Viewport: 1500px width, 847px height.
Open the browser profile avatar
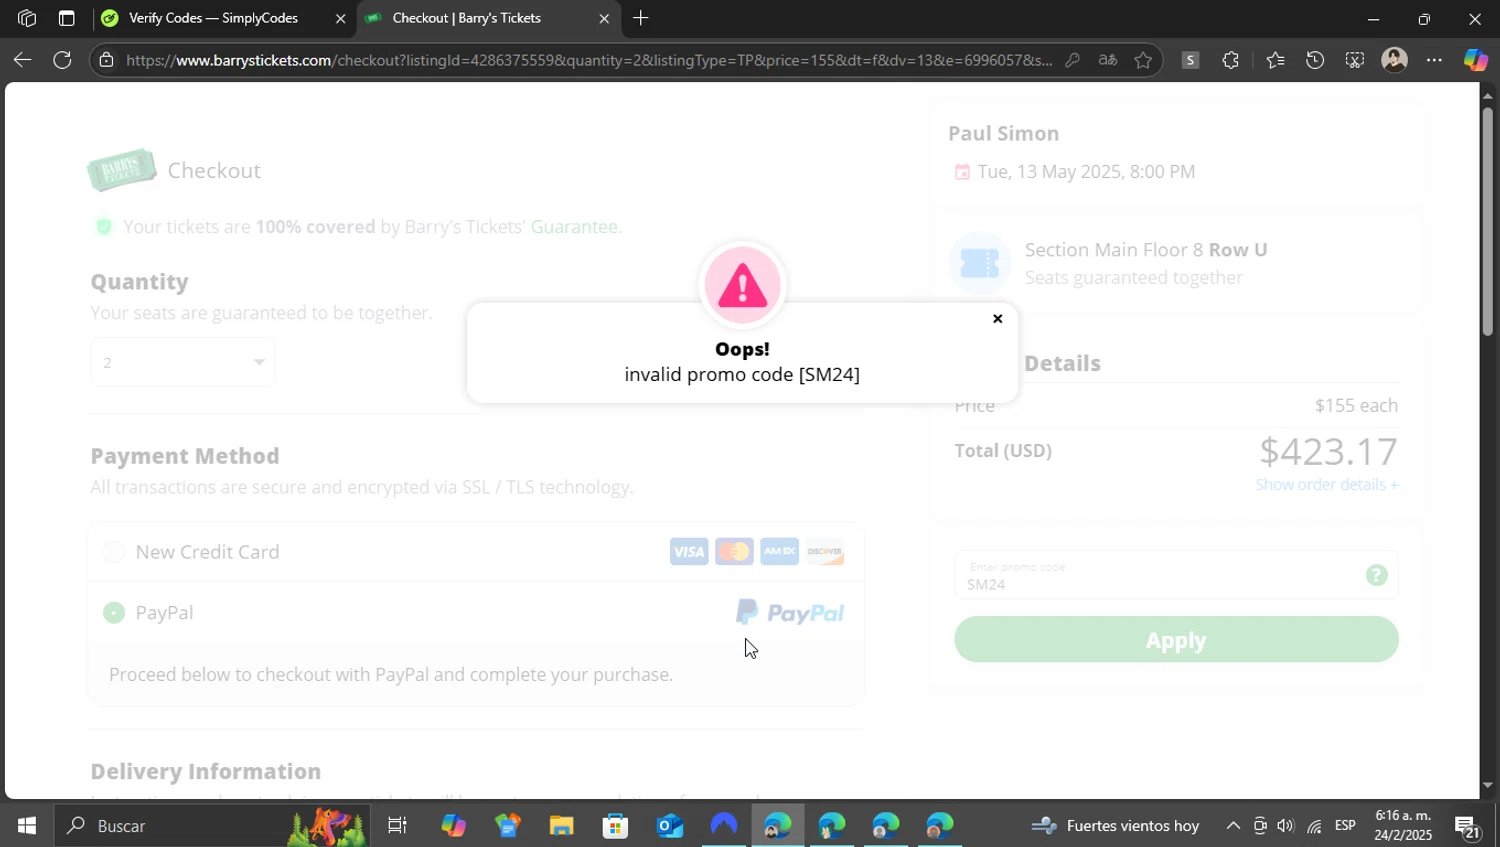pos(1395,60)
